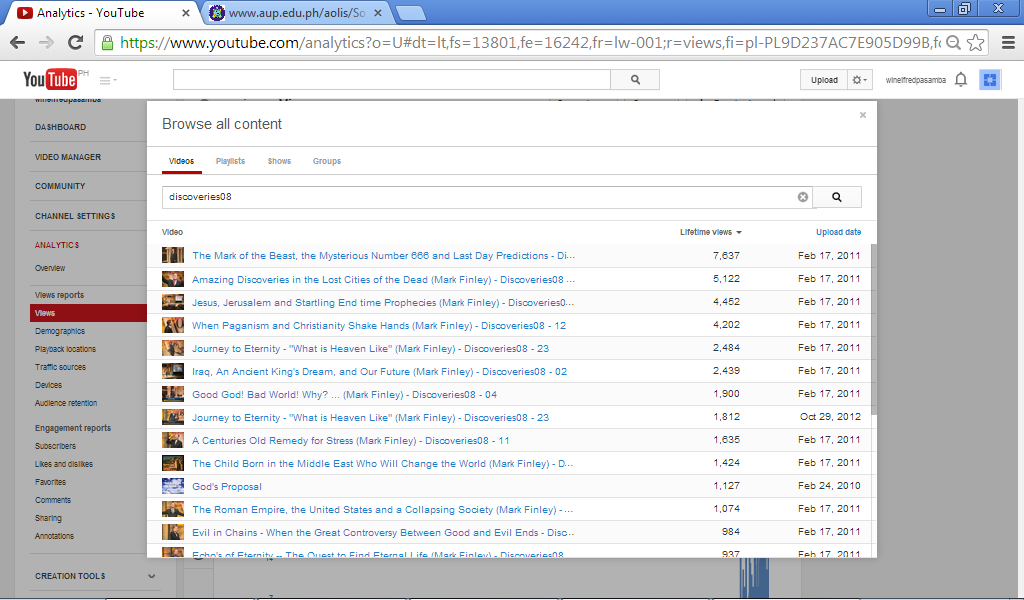
Task: Click the YouTube top search magnifier button
Action: 635,80
